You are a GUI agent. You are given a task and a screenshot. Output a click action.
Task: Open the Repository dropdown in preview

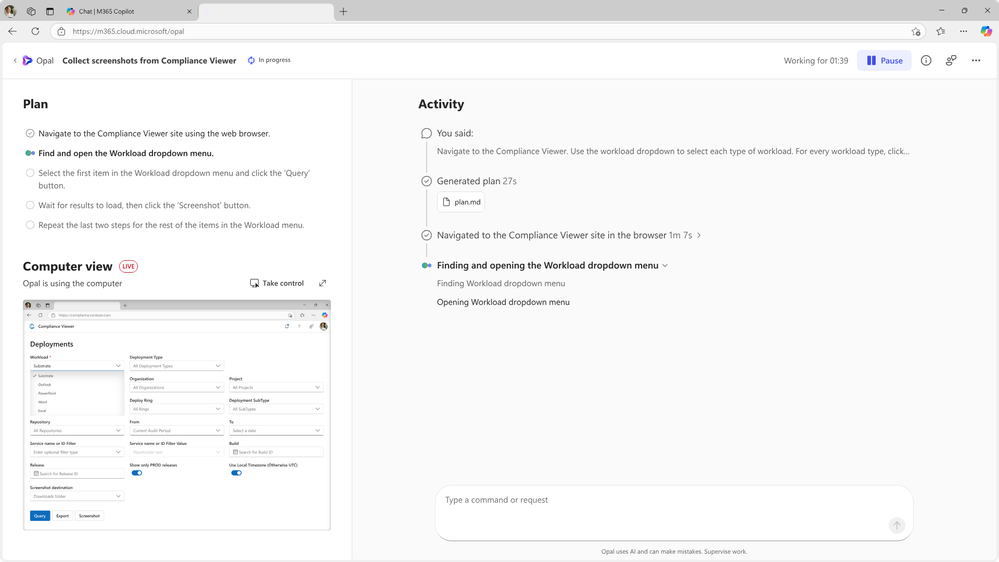(x=76, y=431)
